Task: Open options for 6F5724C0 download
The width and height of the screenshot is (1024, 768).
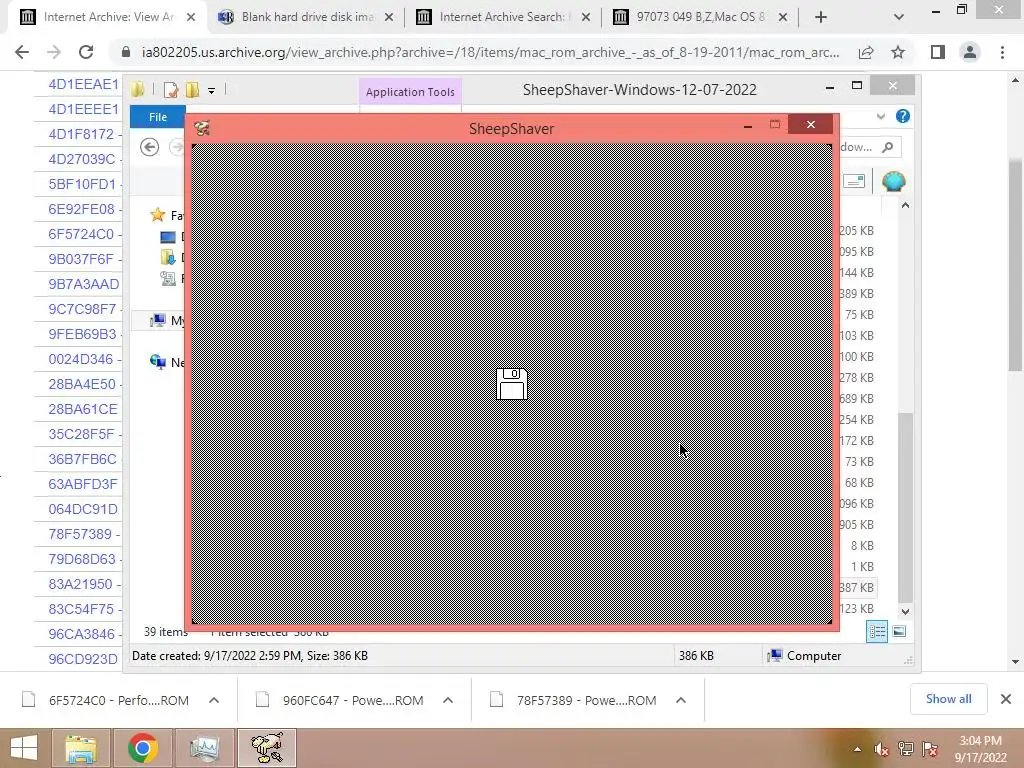Action: tap(214, 700)
